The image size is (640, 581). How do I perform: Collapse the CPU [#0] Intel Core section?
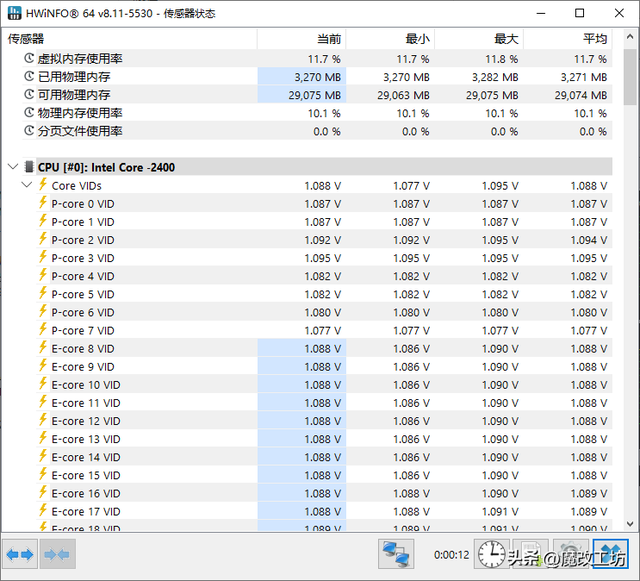pyautogui.click(x=13, y=167)
